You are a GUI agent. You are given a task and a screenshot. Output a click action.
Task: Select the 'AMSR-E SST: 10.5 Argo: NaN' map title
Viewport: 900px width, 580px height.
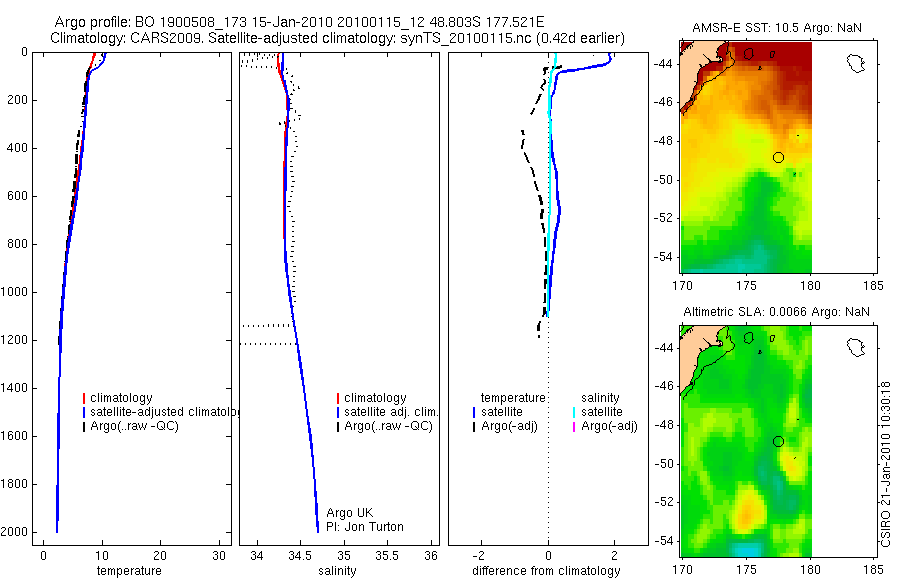click(x=777, y=28)
